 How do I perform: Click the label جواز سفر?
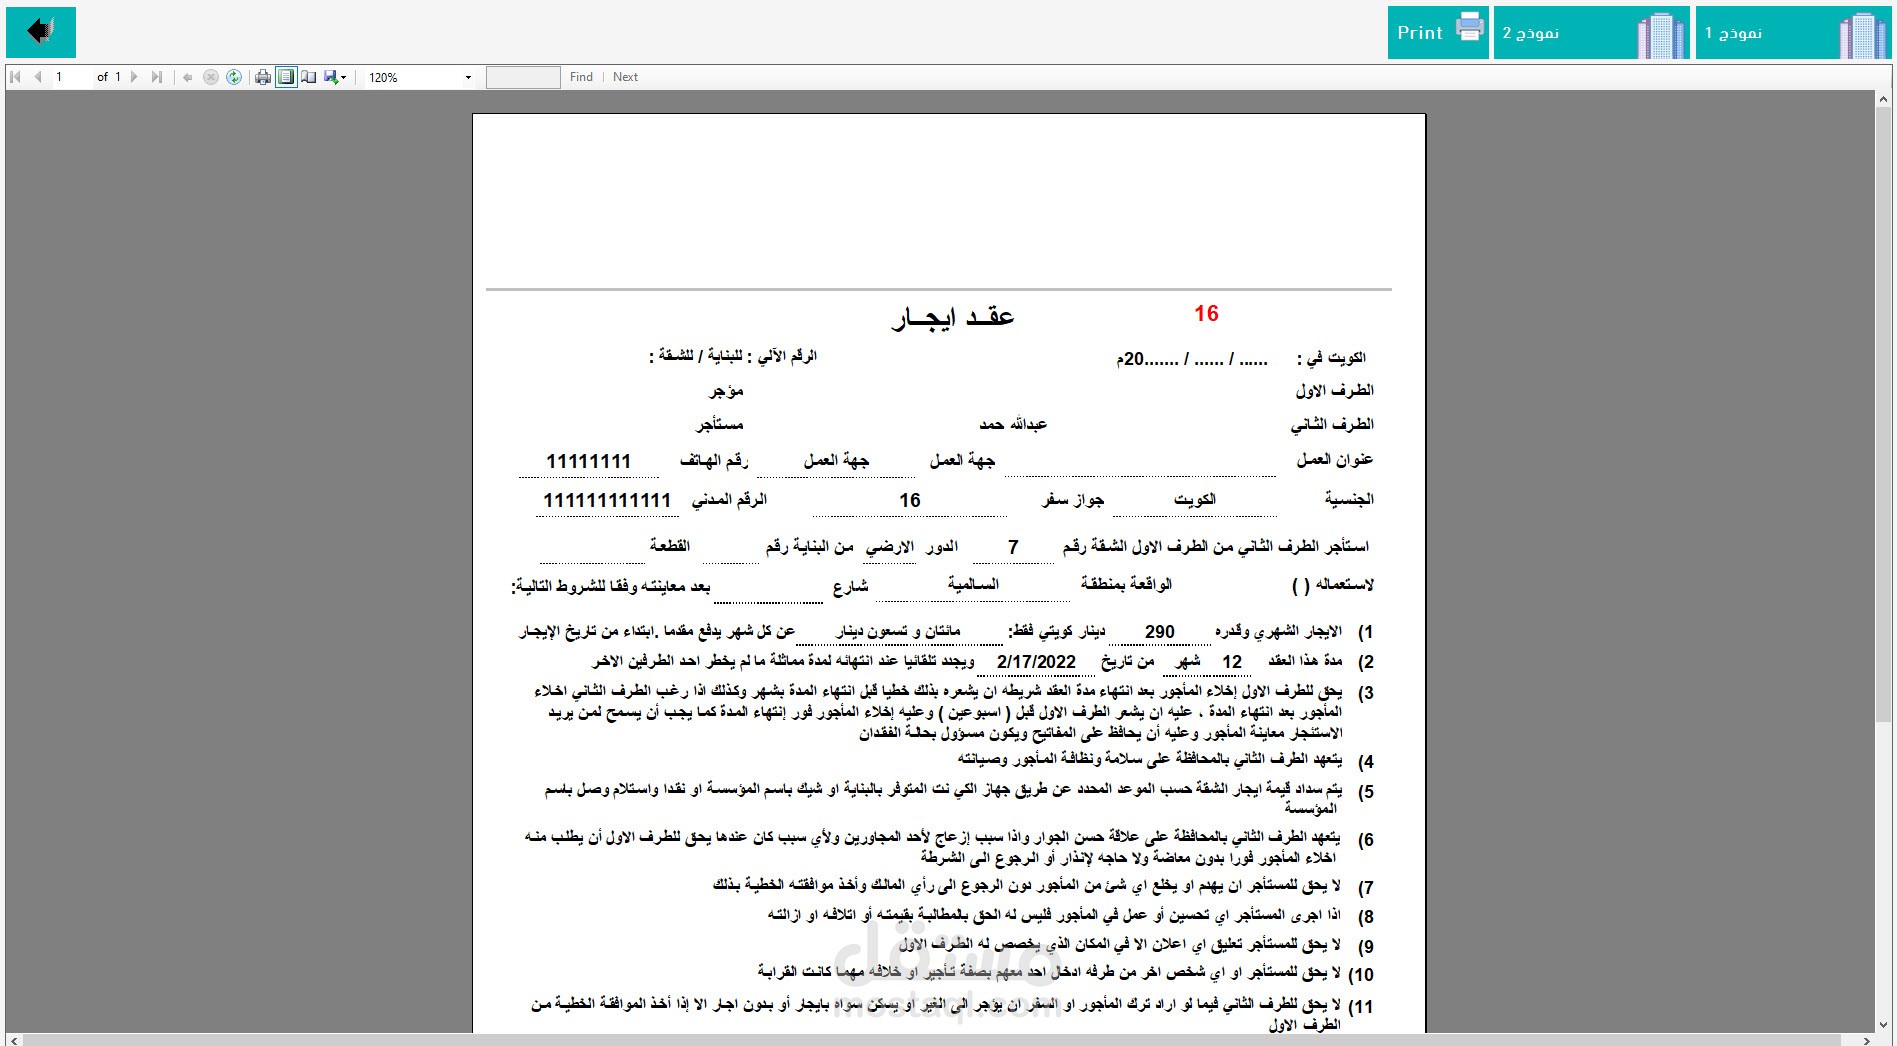click(x=1072, y=500)
